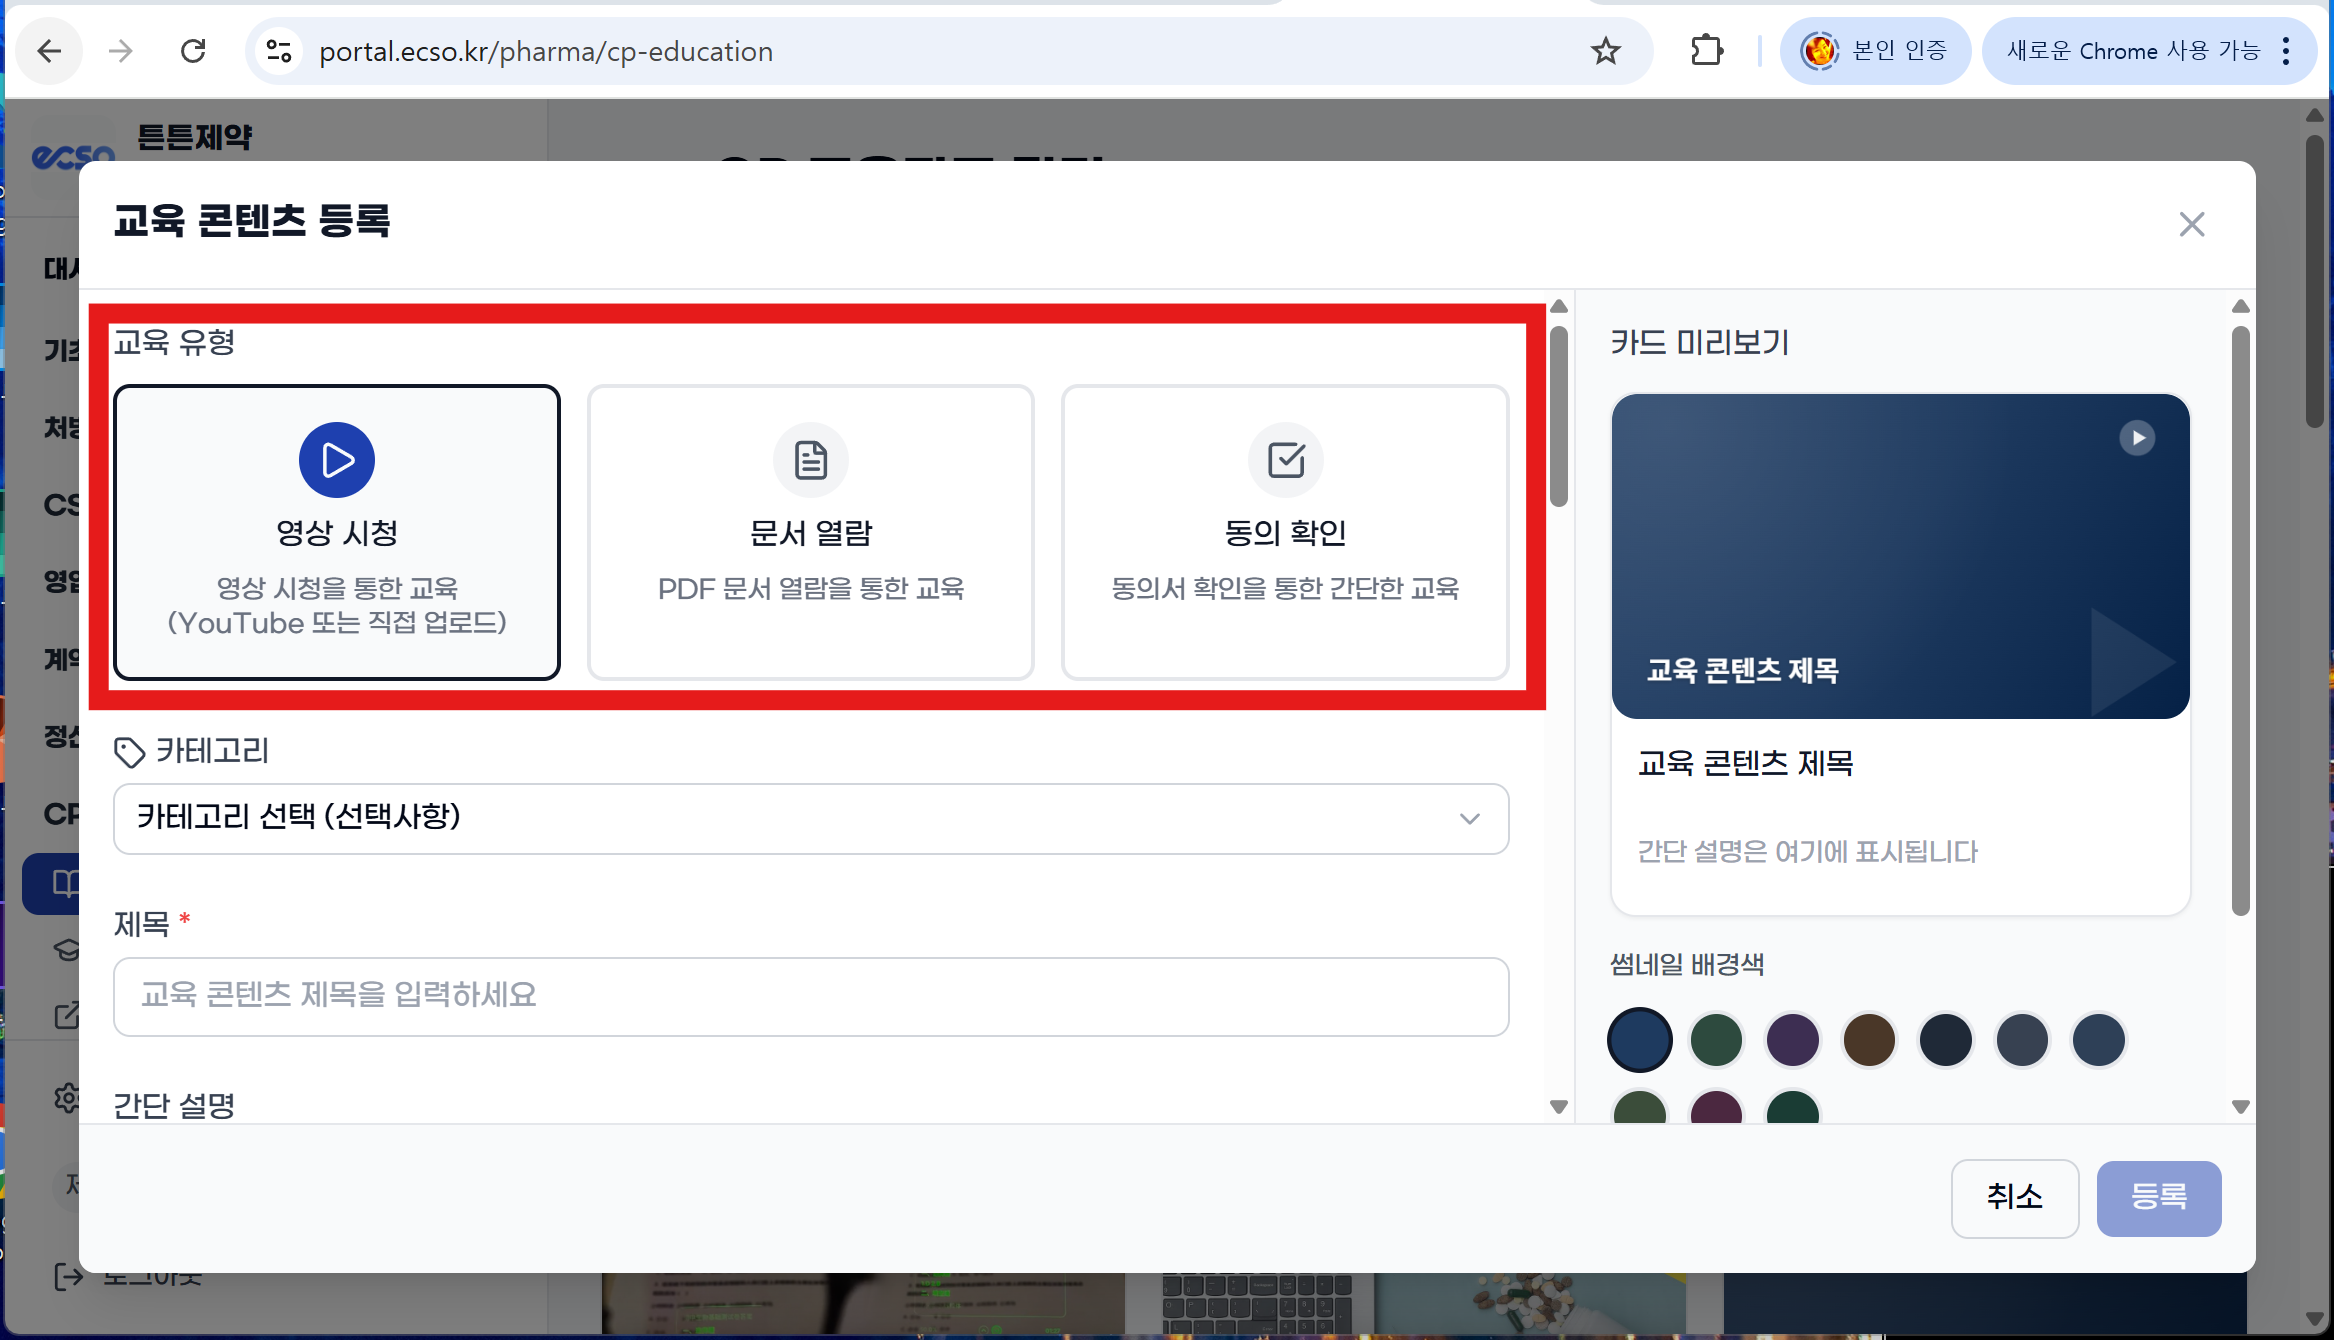Open Chrome three-dot menu
The width and height of the screenshot is (2334, 1340).
[x=2286, y=51]
